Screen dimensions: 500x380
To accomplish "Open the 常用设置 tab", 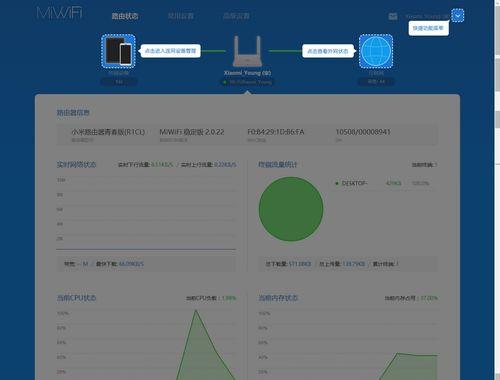I will [x=180, y=16].
